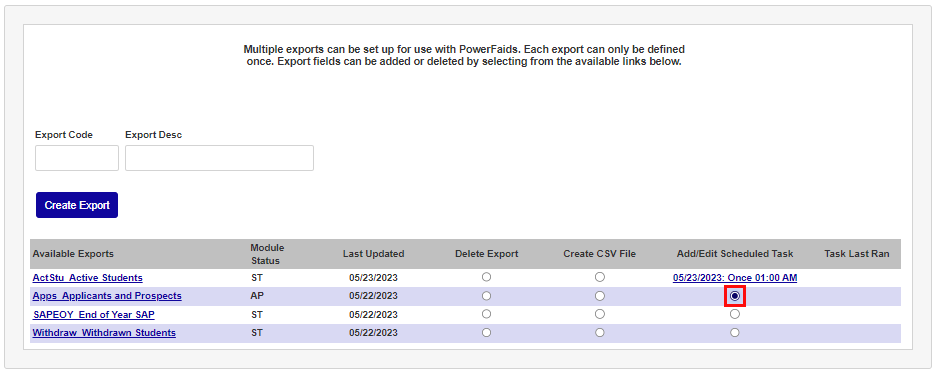Click the Export Code label

64,135
